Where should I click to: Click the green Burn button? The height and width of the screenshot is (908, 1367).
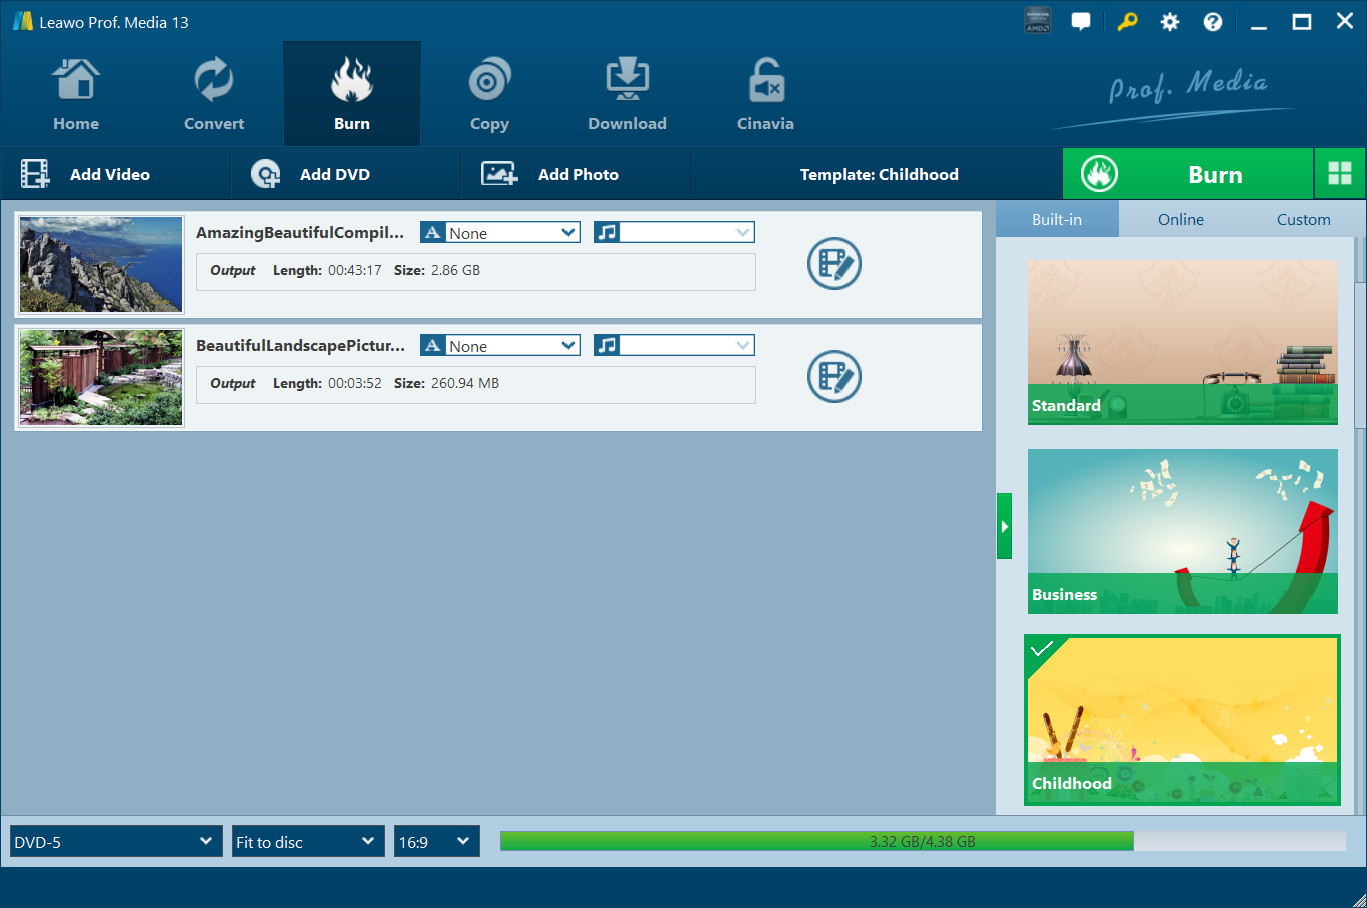1188,174
